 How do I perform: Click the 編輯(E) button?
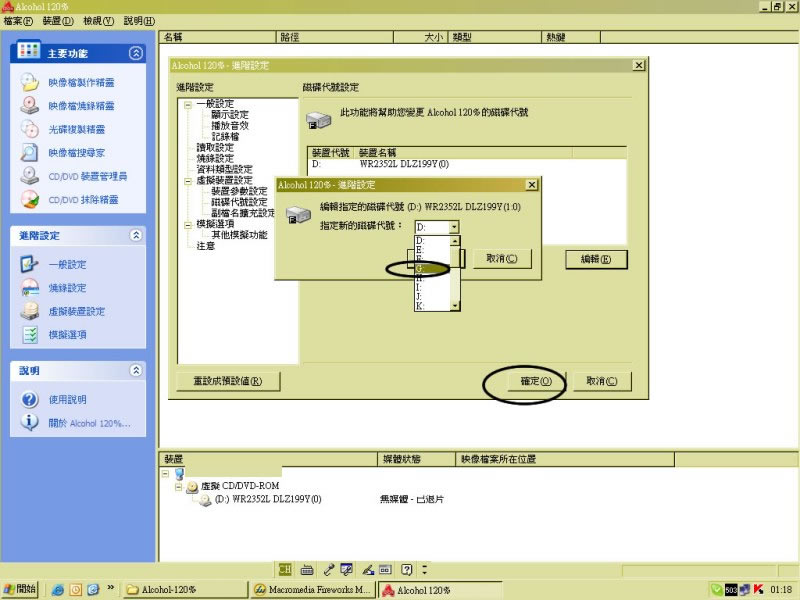(596, 259)
